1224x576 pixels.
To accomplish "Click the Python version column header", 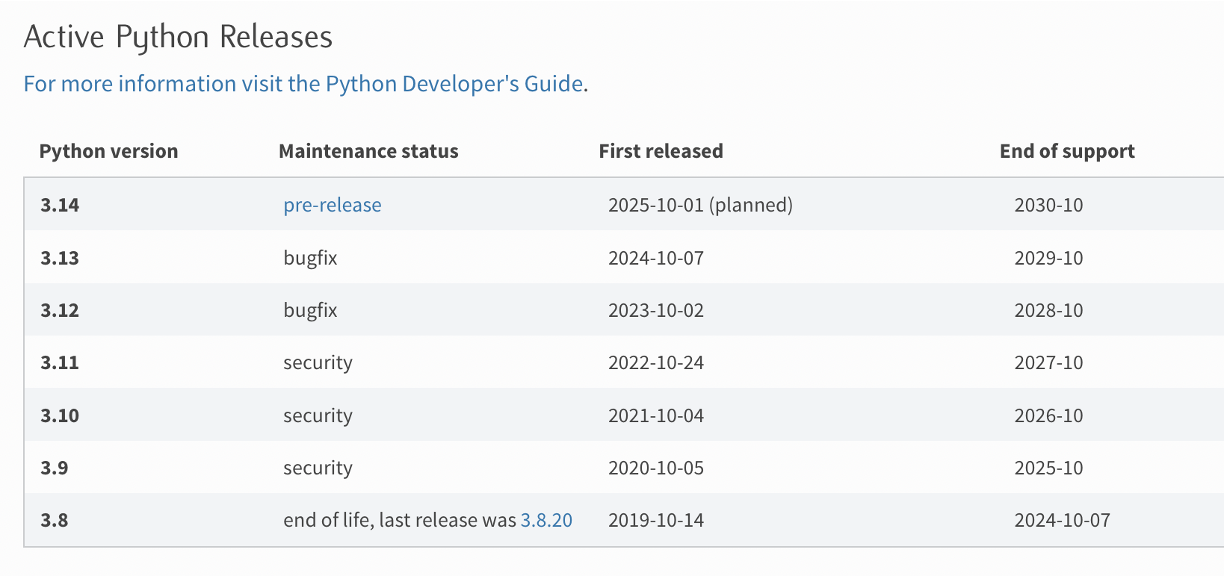I will click(x=108, y=152).
